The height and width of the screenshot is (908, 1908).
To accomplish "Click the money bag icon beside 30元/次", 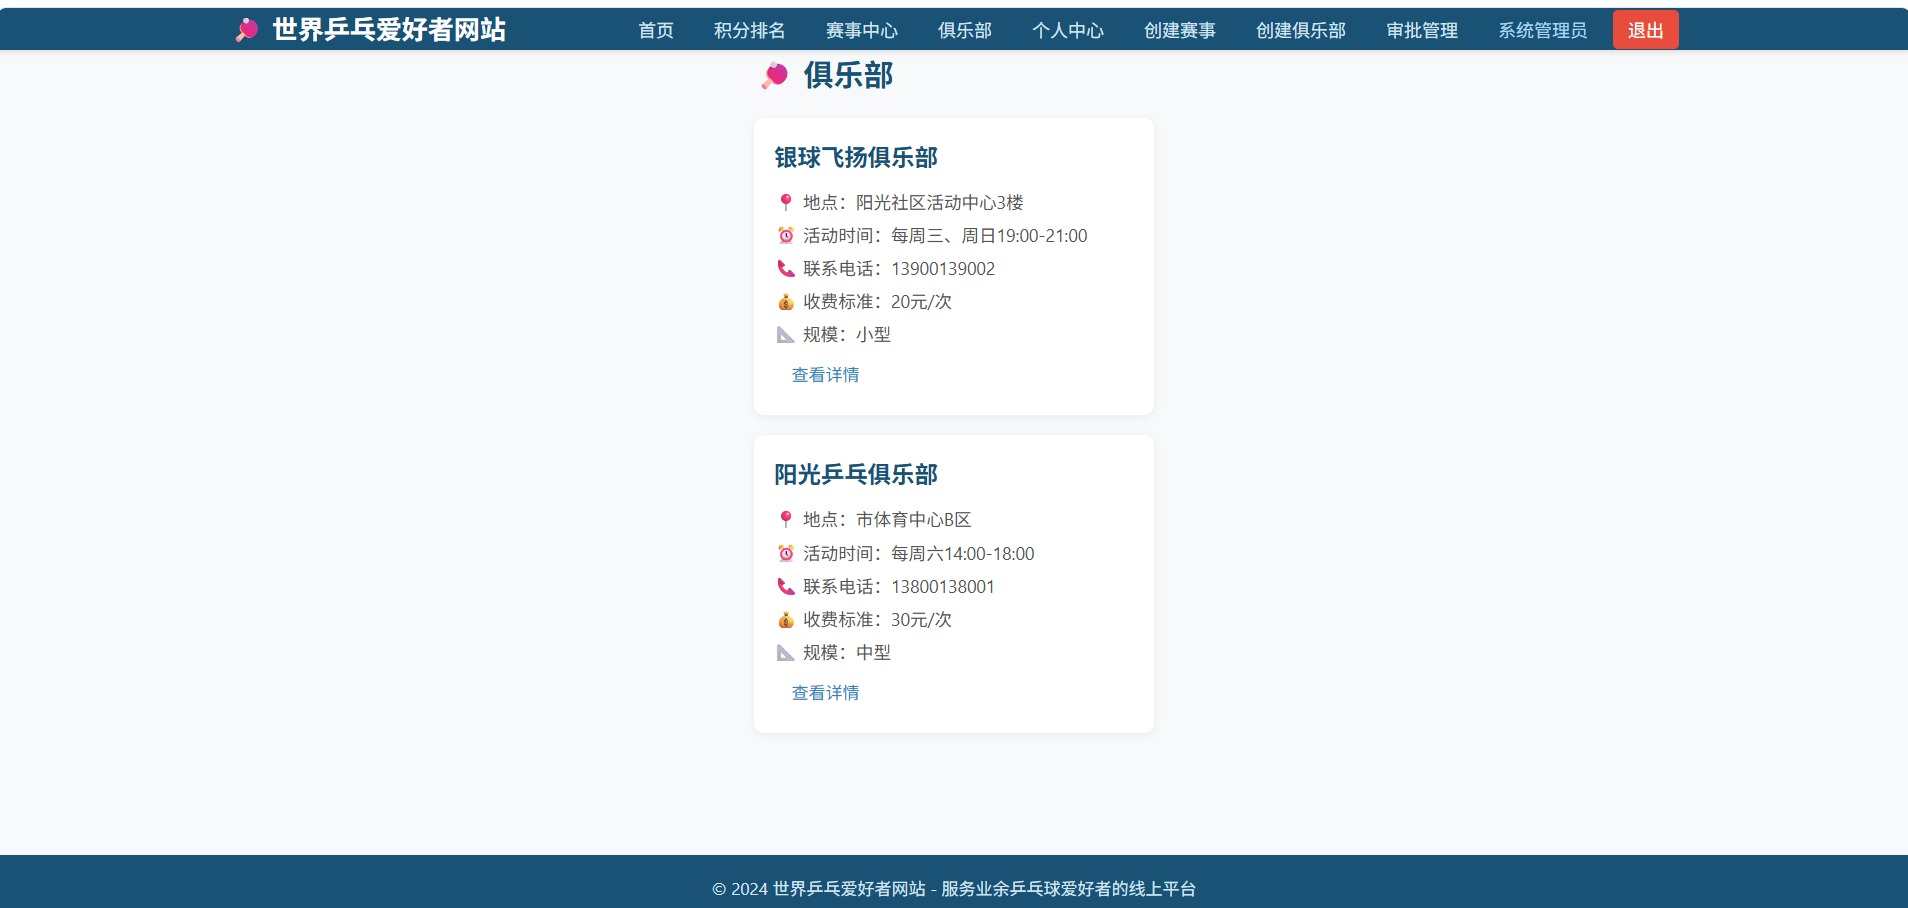I will (786, 619).
